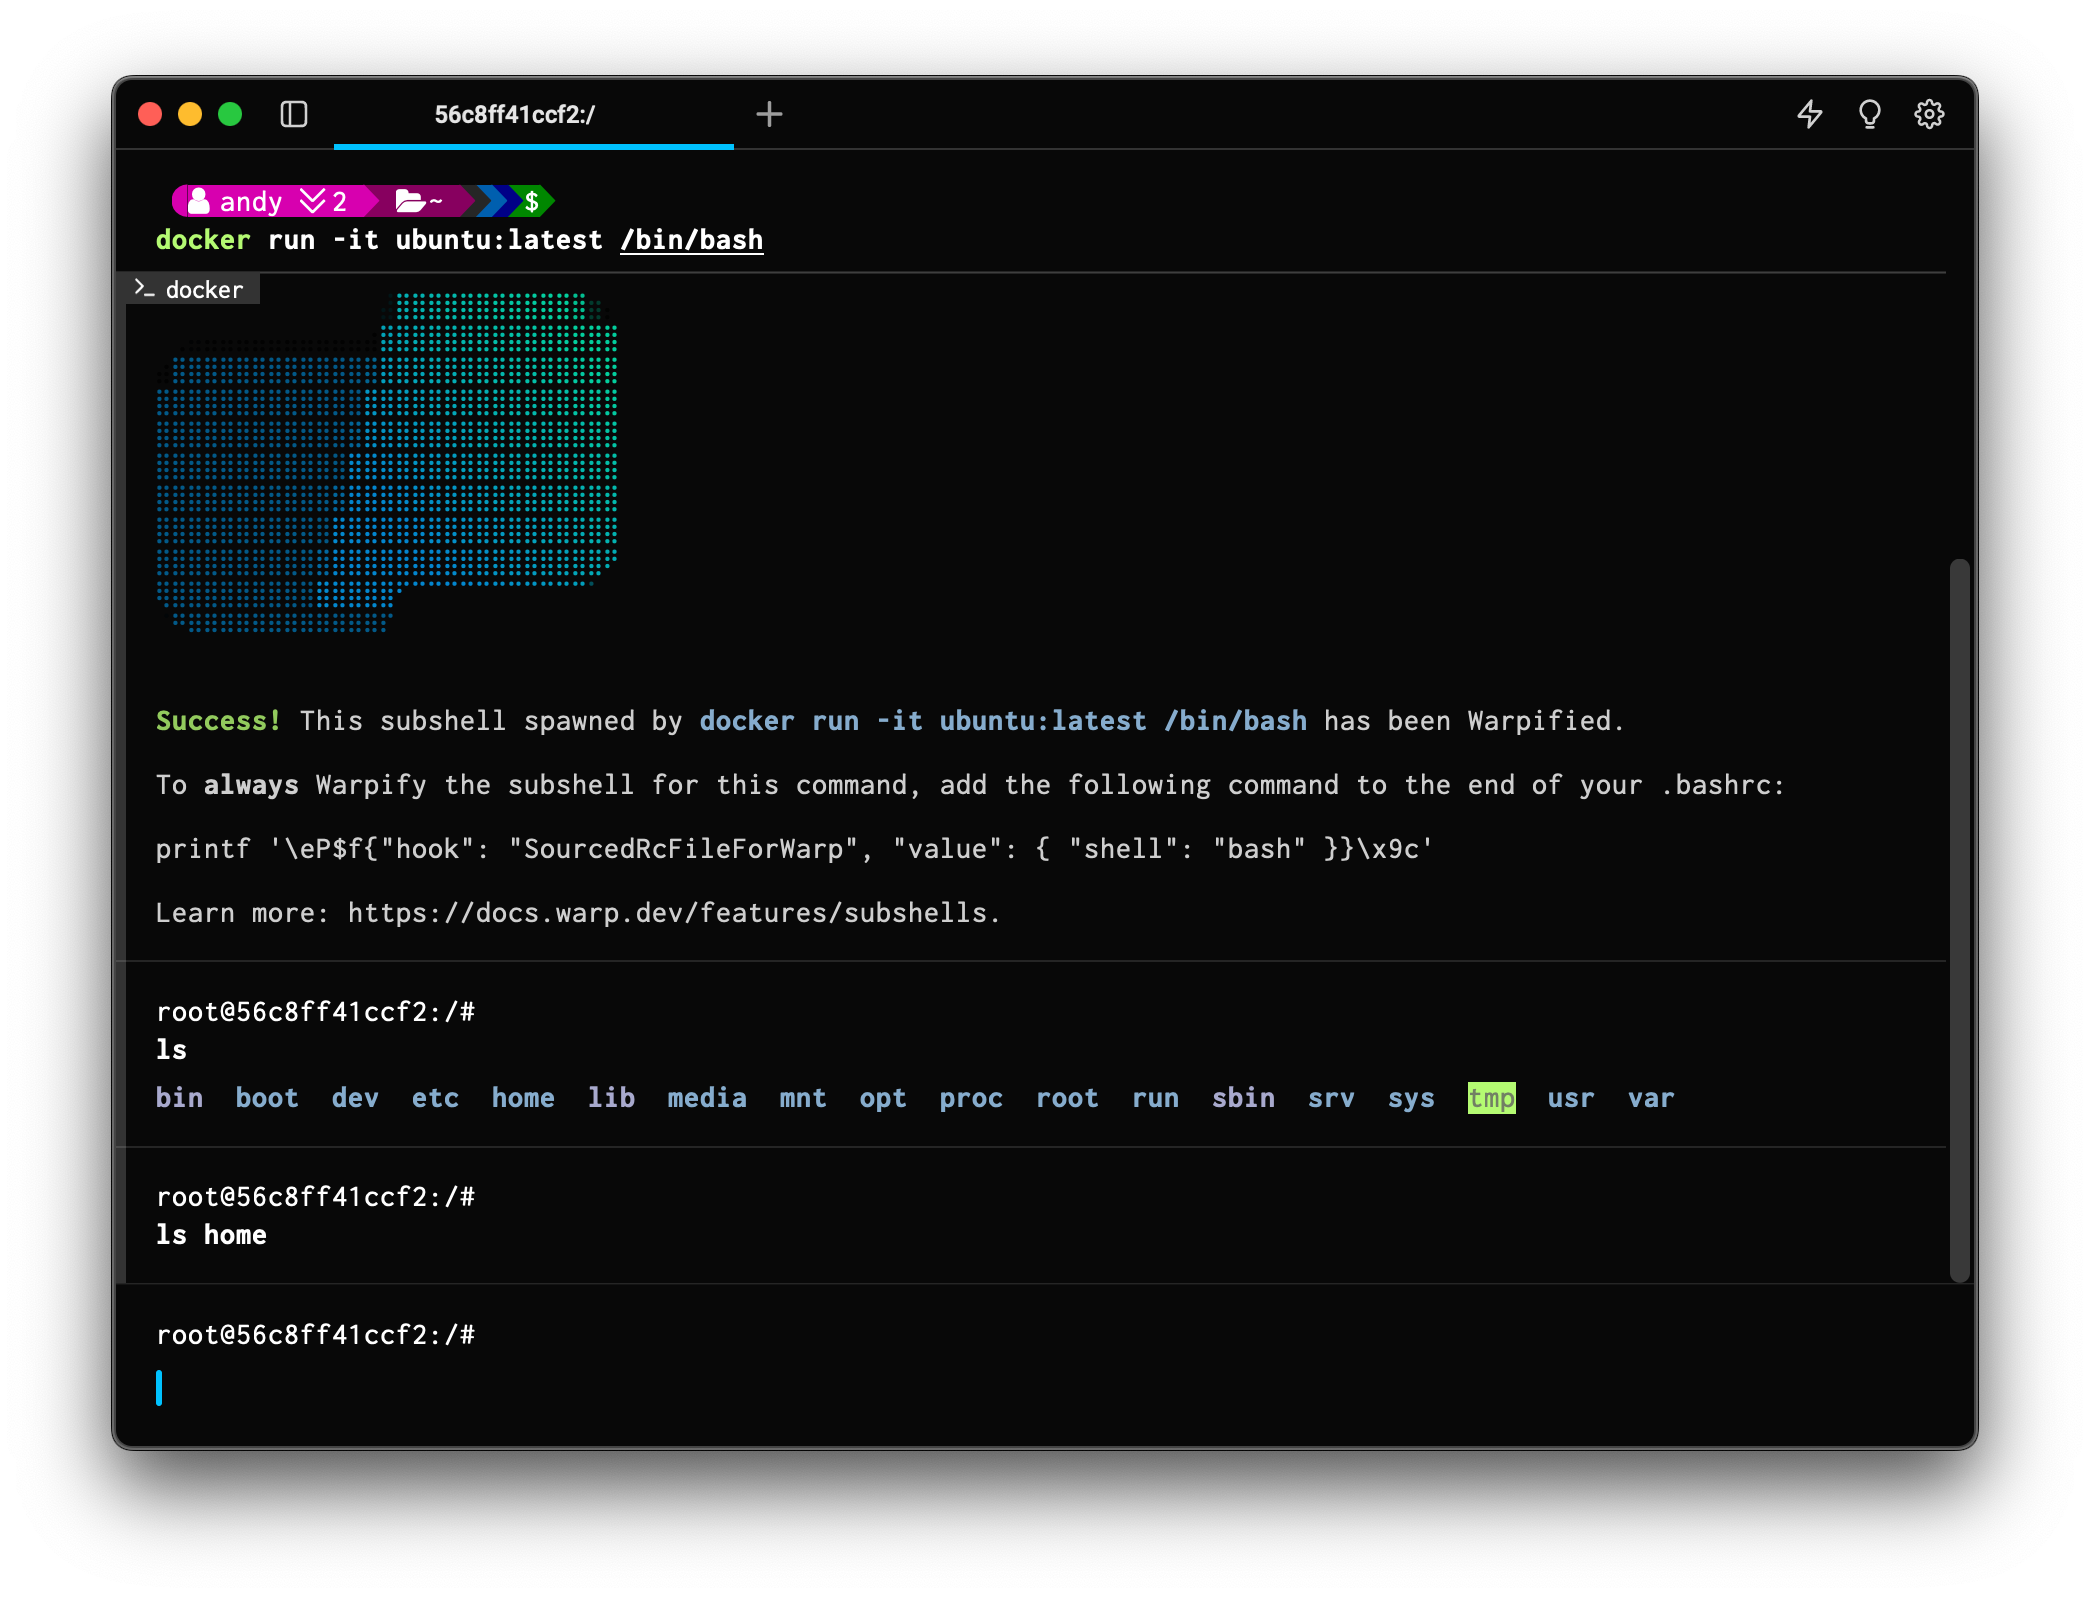Click the highlighted tmp directory
The height and width of the screenshot is (1598, 2090).
1490,1098
